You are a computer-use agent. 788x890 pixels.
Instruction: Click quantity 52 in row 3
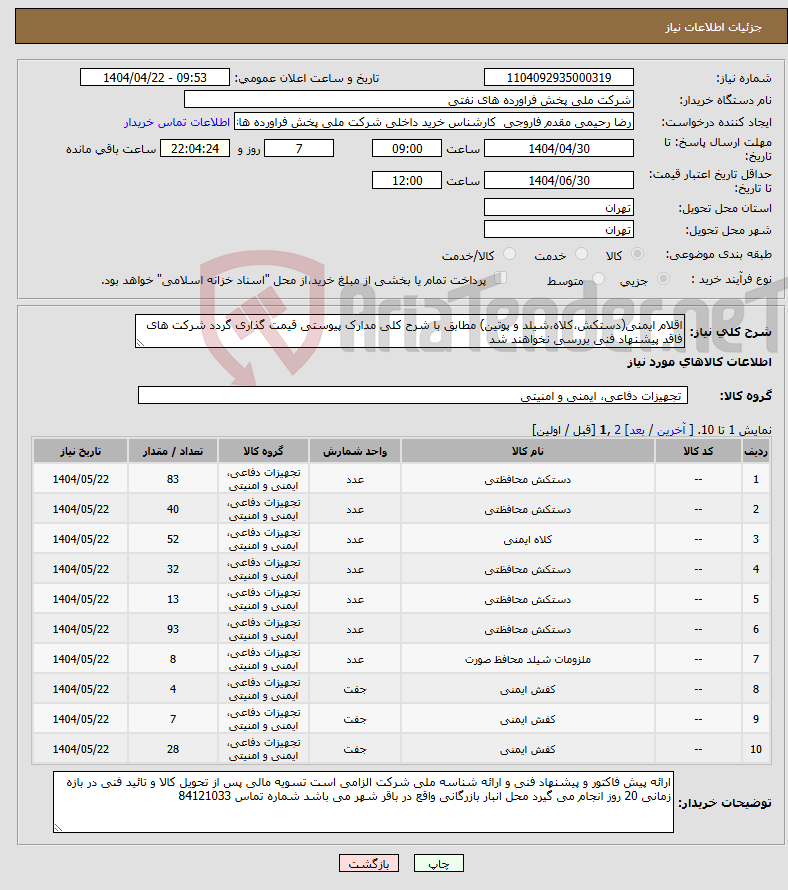[173, 539]
